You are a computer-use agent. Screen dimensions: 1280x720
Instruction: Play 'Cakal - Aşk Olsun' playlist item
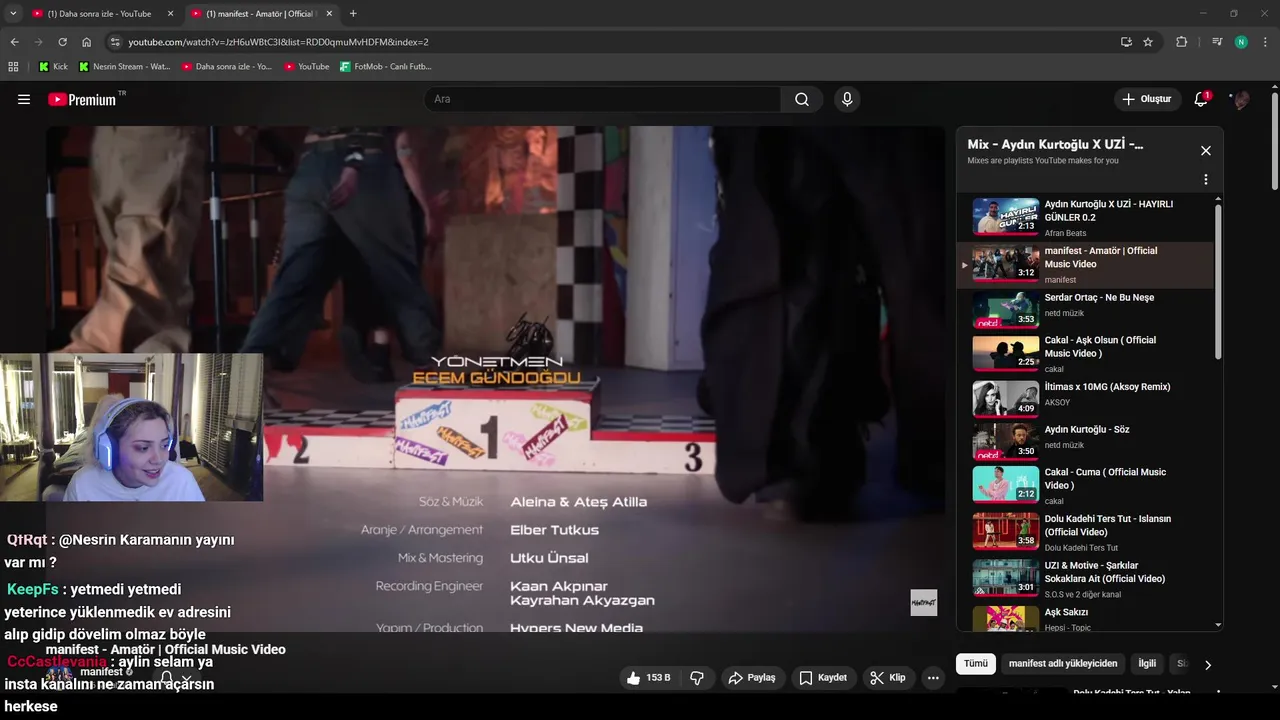click(x=1085, y=354)
